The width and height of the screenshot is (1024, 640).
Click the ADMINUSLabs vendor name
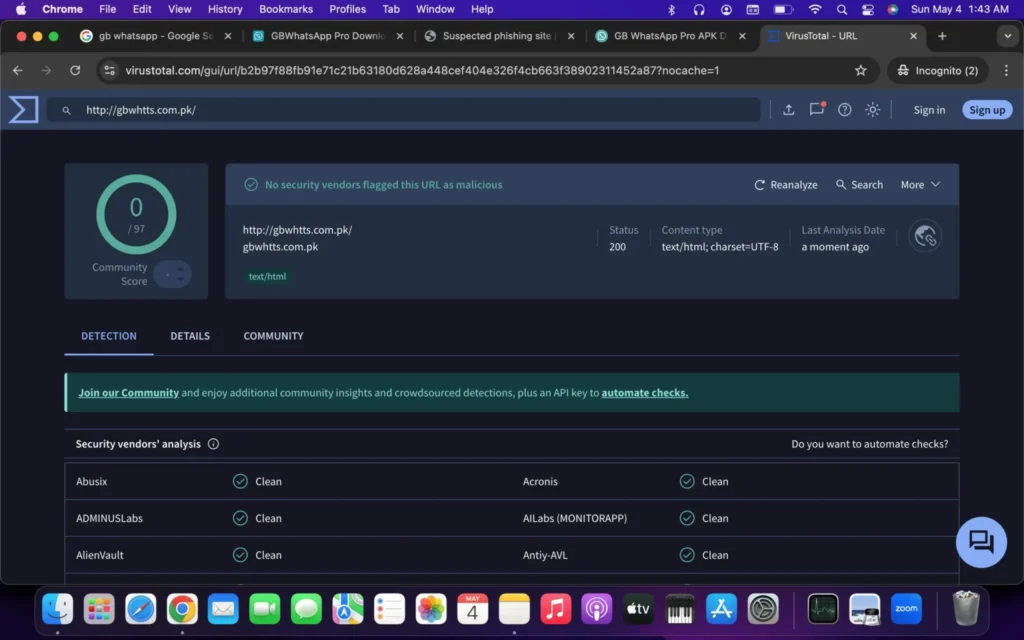click(x=109, y=519)
